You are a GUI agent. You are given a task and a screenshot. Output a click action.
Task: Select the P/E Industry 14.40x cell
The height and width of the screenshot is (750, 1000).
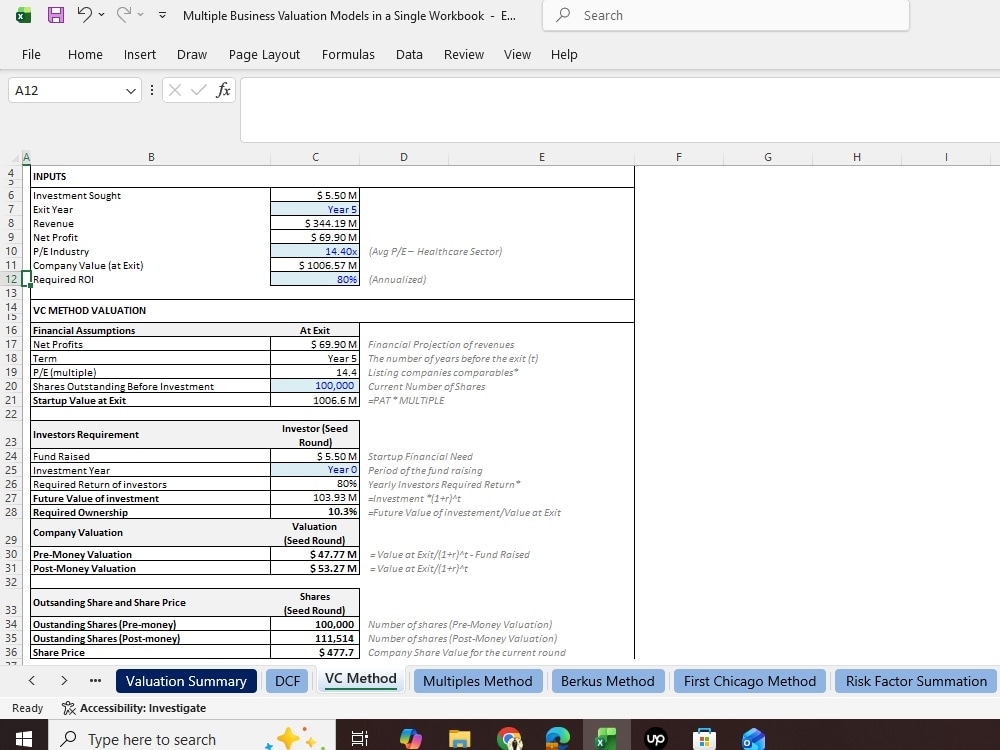tap(315, 251)
